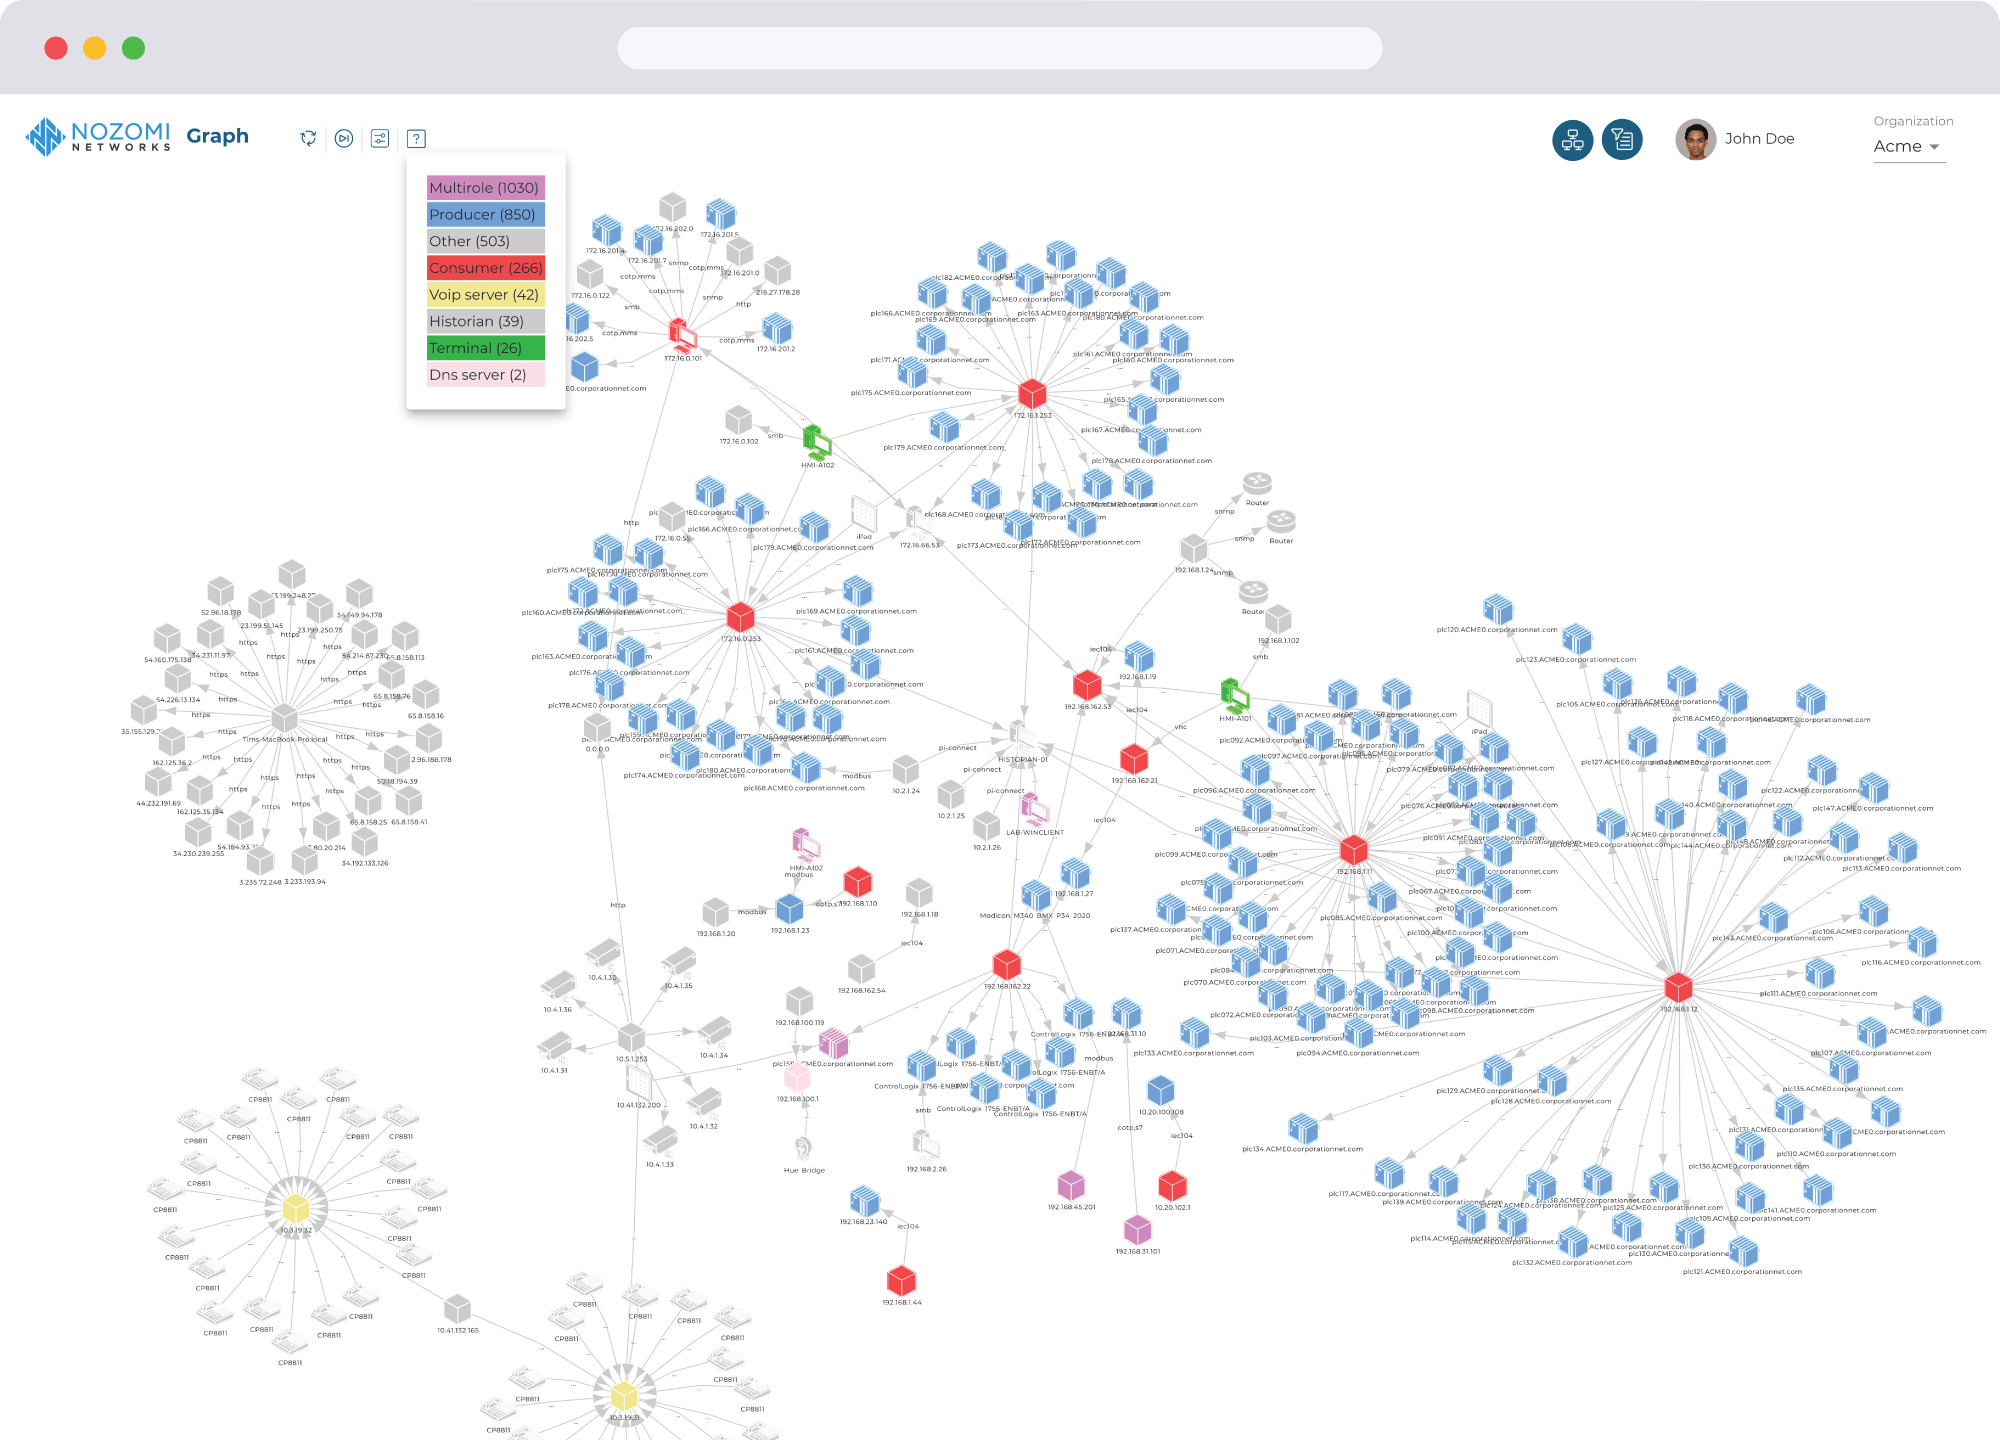Click the HISTORIAN-01 server node
Screen dimensions: 2000x1440
[1021, 735]
